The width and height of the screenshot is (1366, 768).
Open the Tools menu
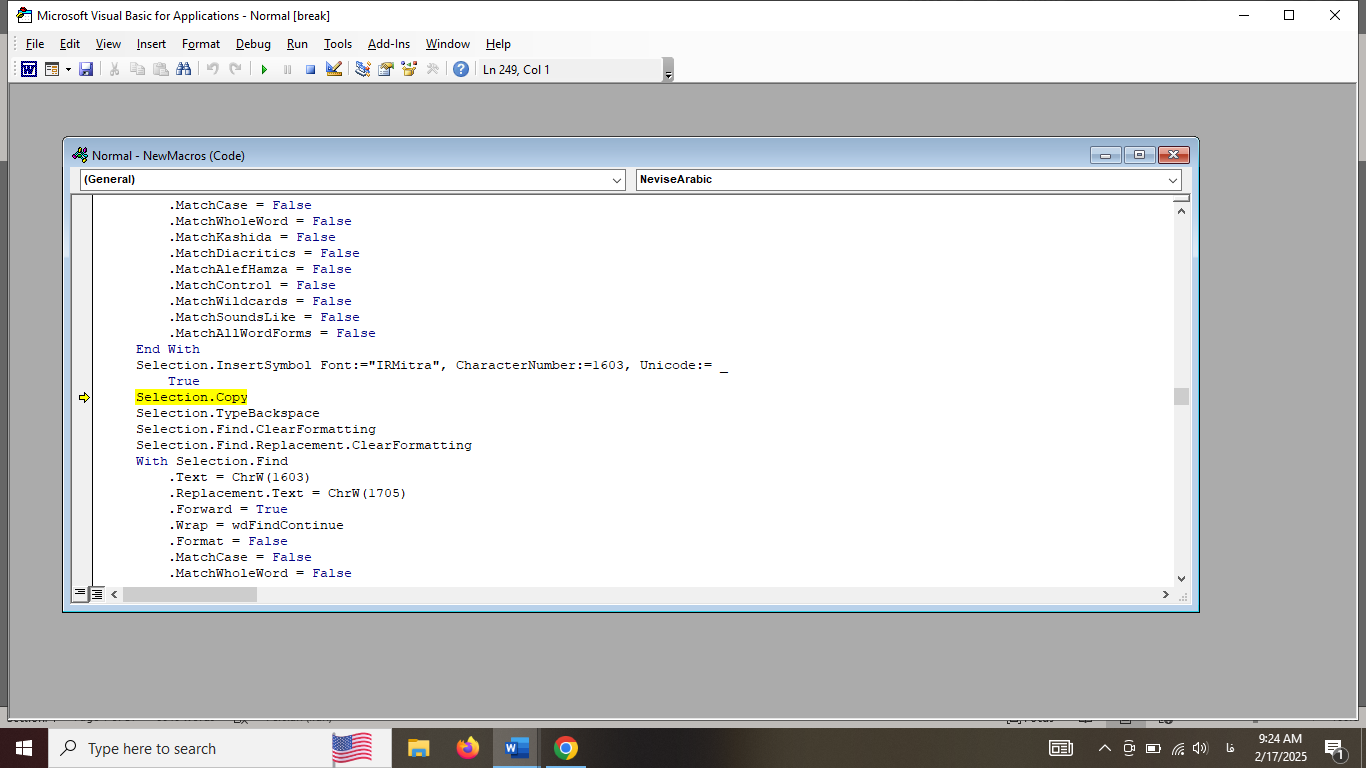tap(338, 44)
